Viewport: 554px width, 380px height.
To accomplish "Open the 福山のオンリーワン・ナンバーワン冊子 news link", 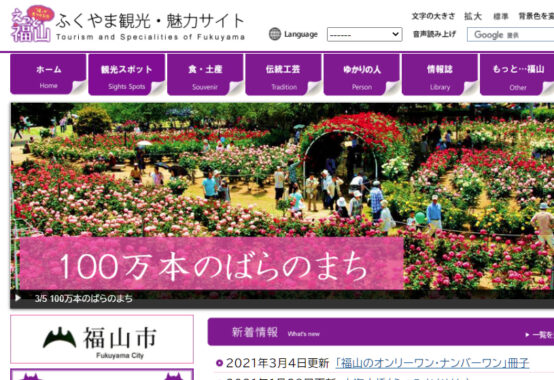I will pyautogui.click(x=432, y=363).
